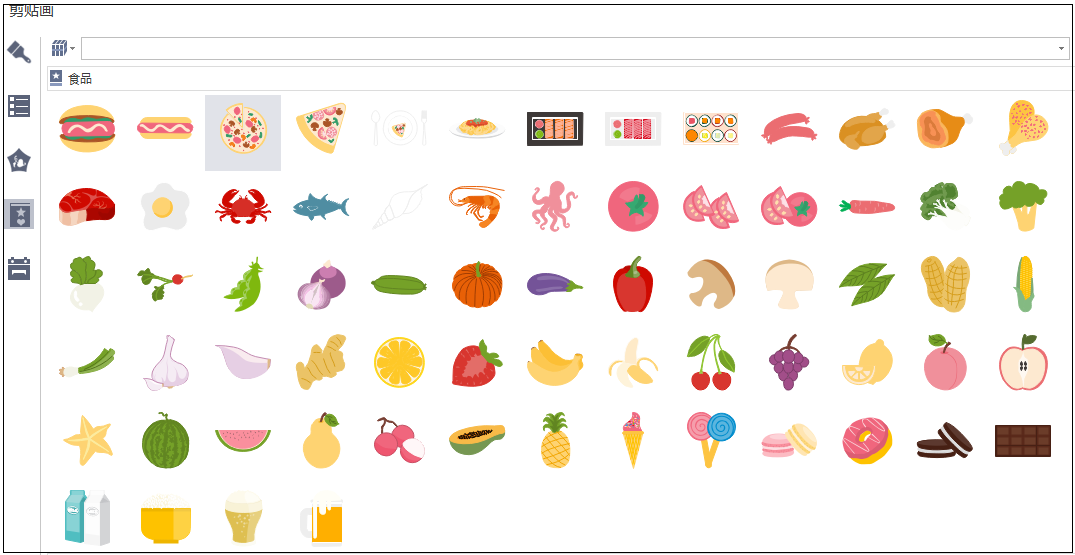The image size is (1075, 555).
Task: Choose the purple grapes clipart
Action: 788,362
